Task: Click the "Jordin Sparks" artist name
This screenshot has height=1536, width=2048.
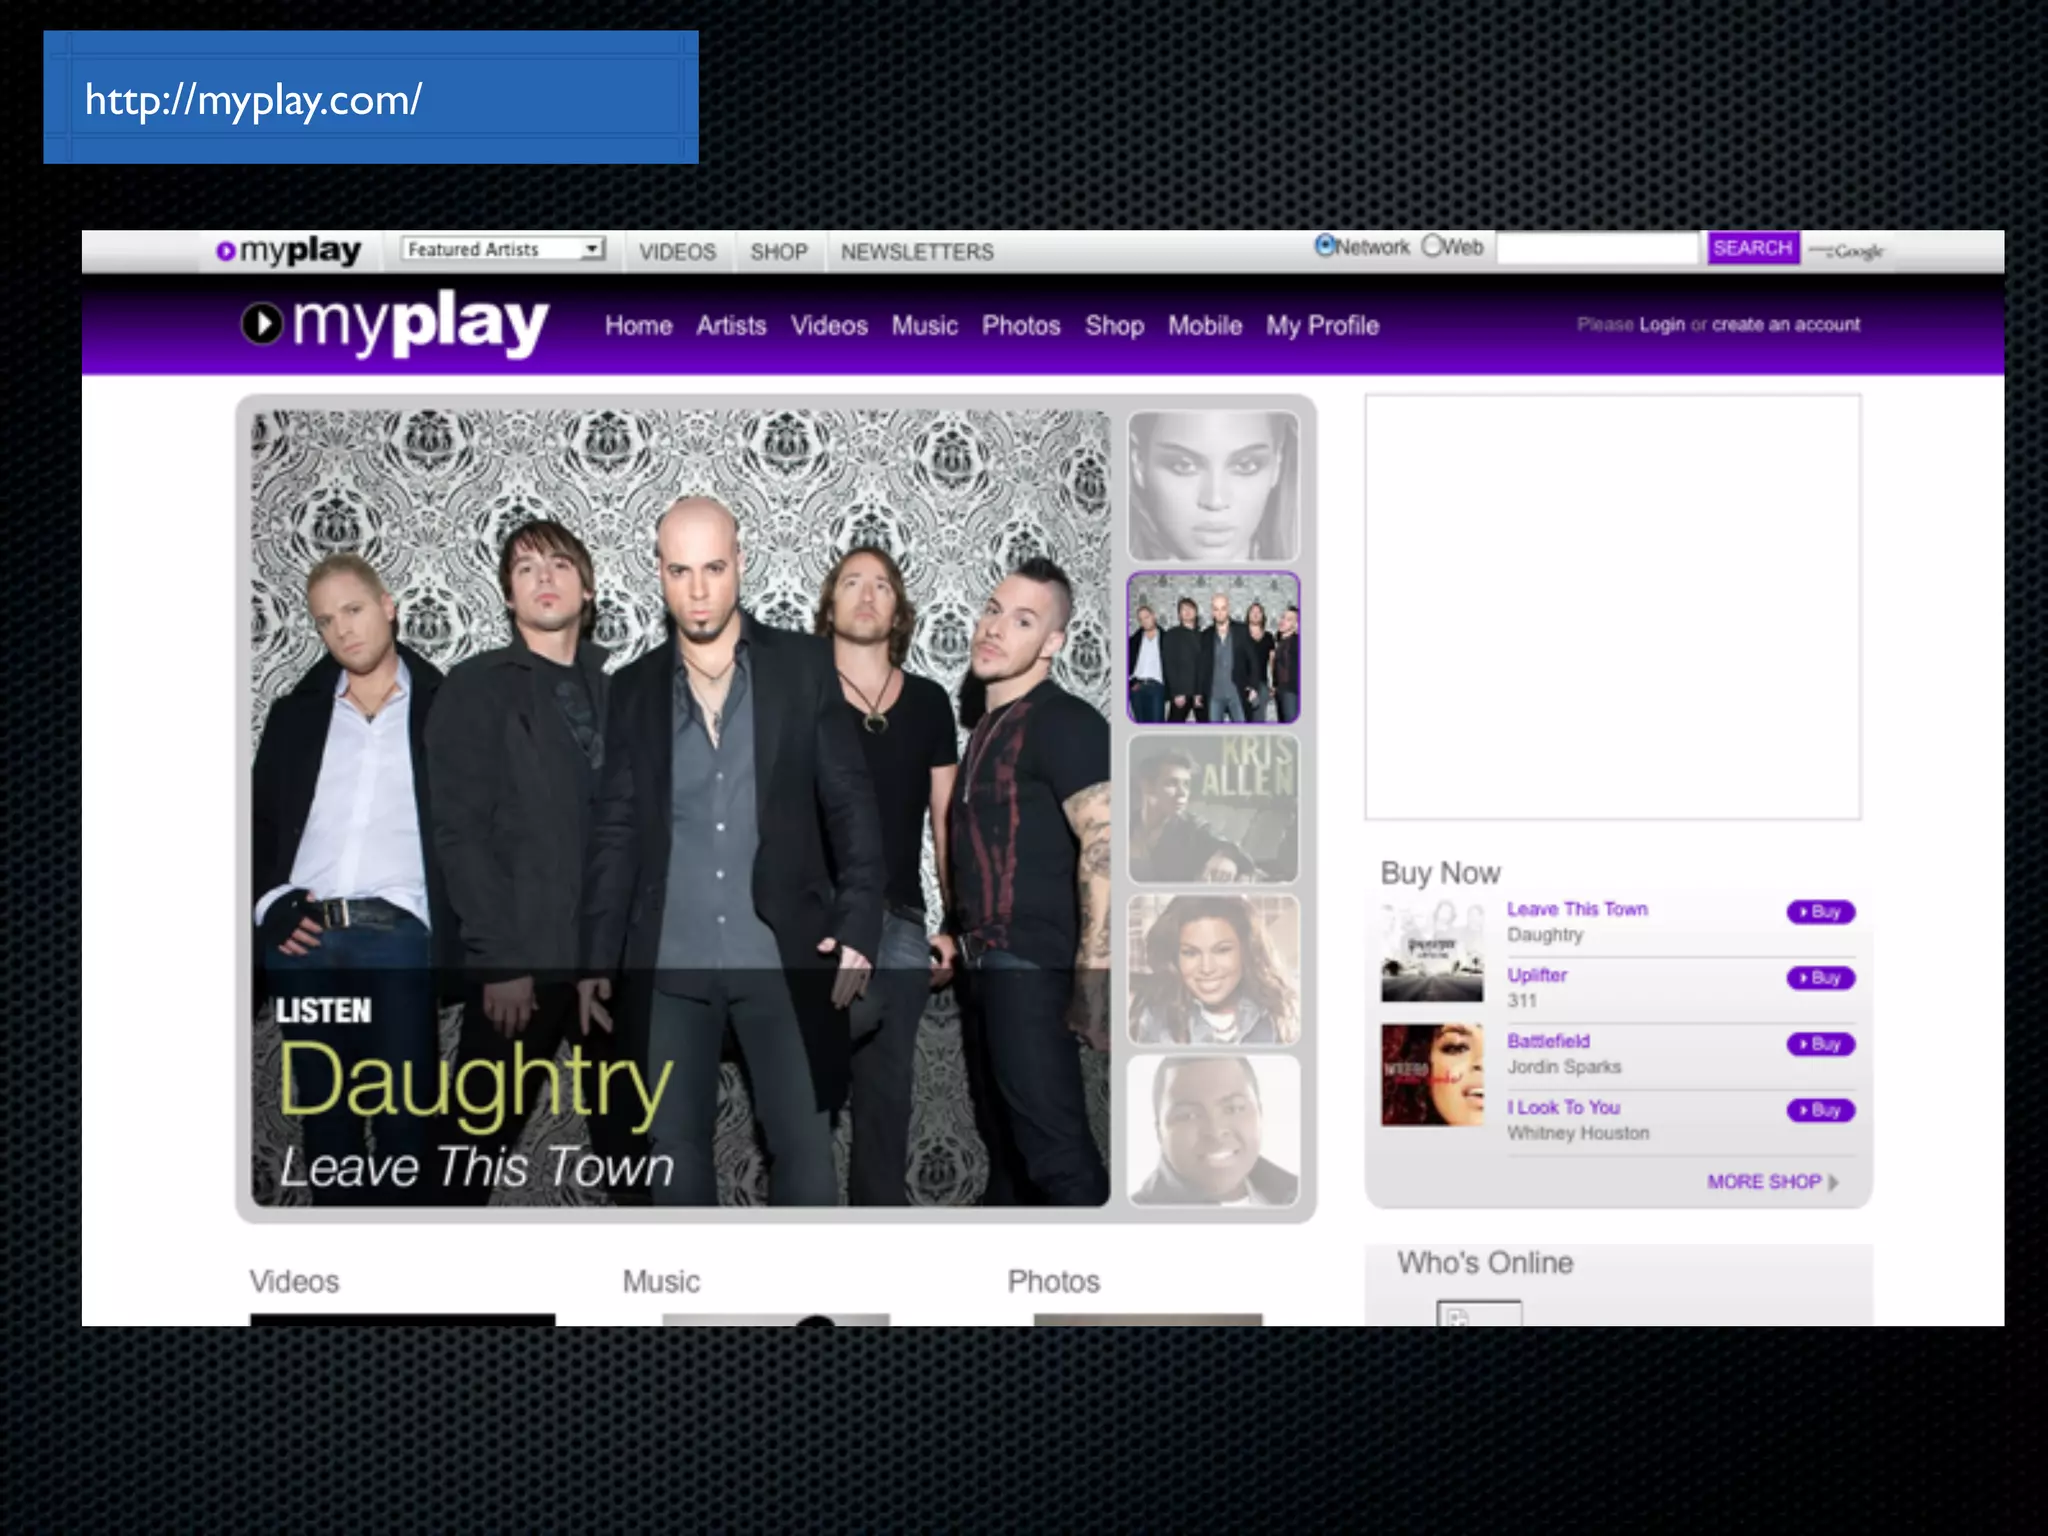Action: click(x=1564, y=1067)
